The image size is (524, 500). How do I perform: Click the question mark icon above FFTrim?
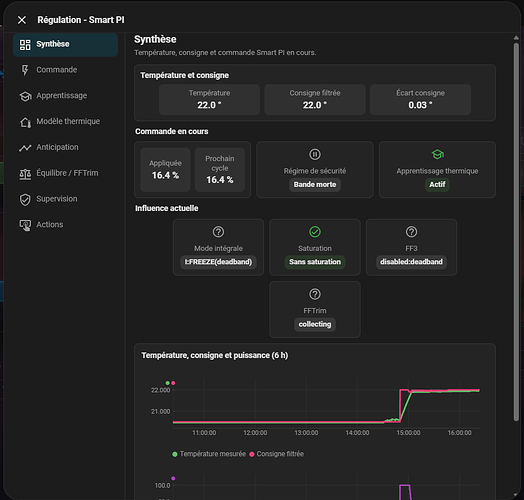tap(315, 294)
